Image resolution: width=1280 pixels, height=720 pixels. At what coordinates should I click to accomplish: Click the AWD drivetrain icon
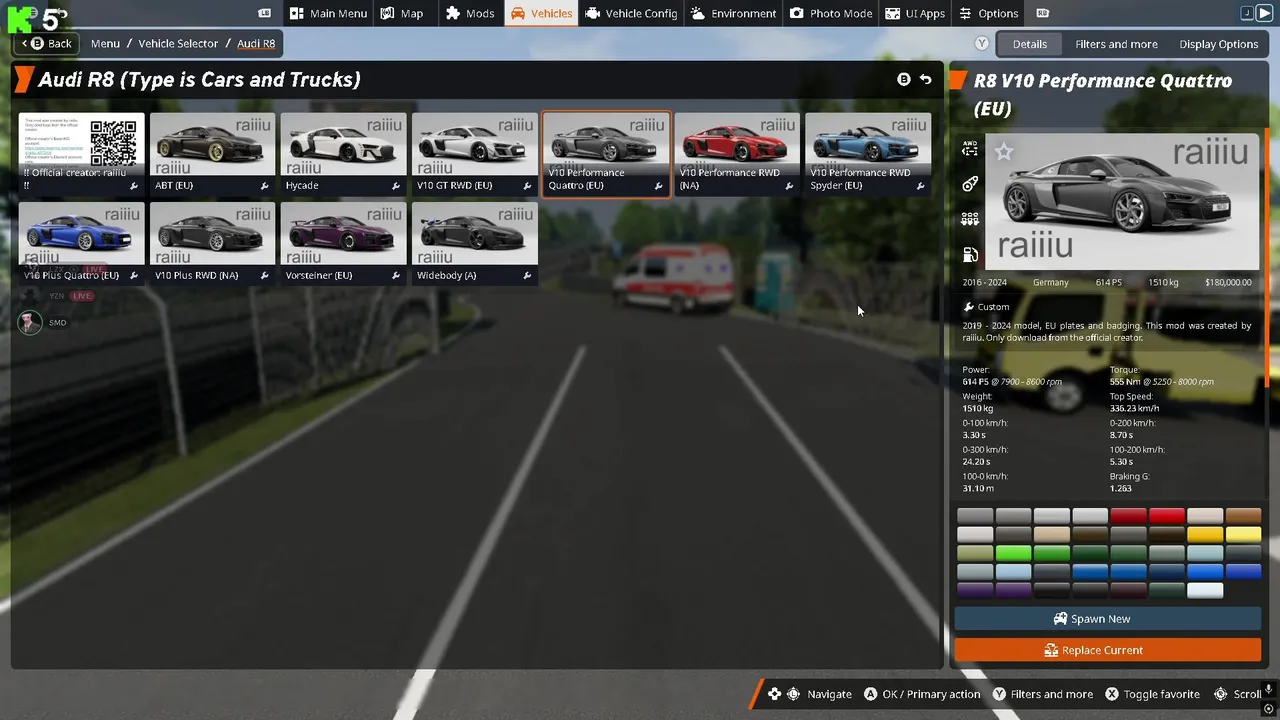coord(970,148)
